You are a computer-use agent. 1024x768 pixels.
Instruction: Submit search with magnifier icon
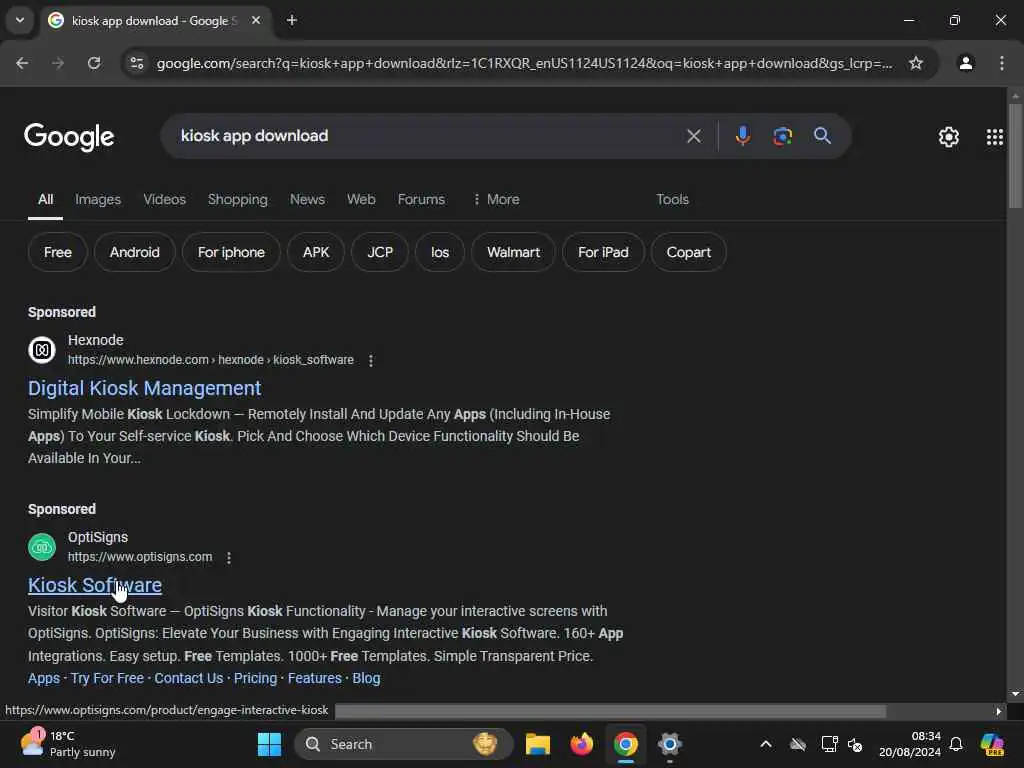click(x=822, y=136)
